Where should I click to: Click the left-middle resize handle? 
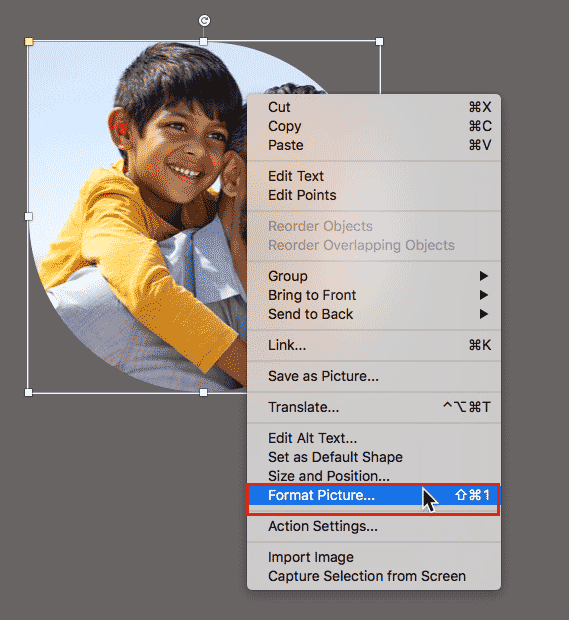click(28, 217)
